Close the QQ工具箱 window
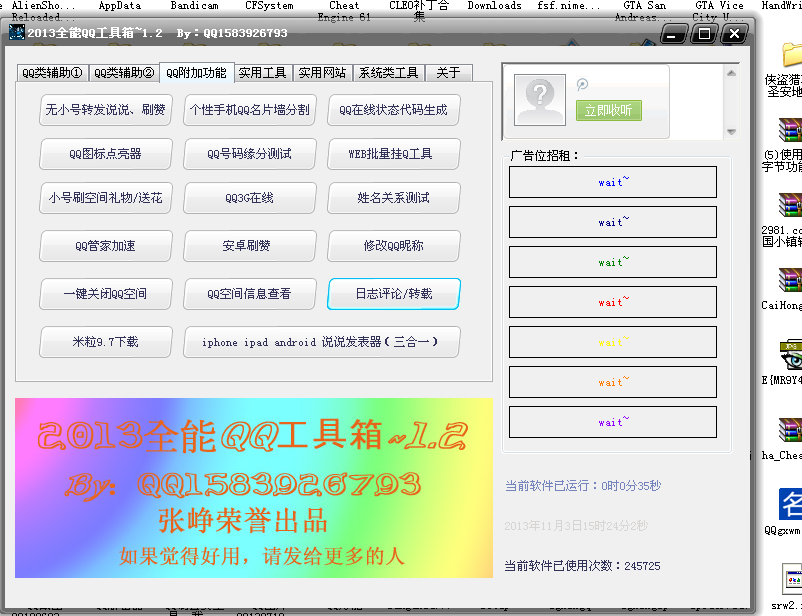Screen dimensions: 802x616 734,34
